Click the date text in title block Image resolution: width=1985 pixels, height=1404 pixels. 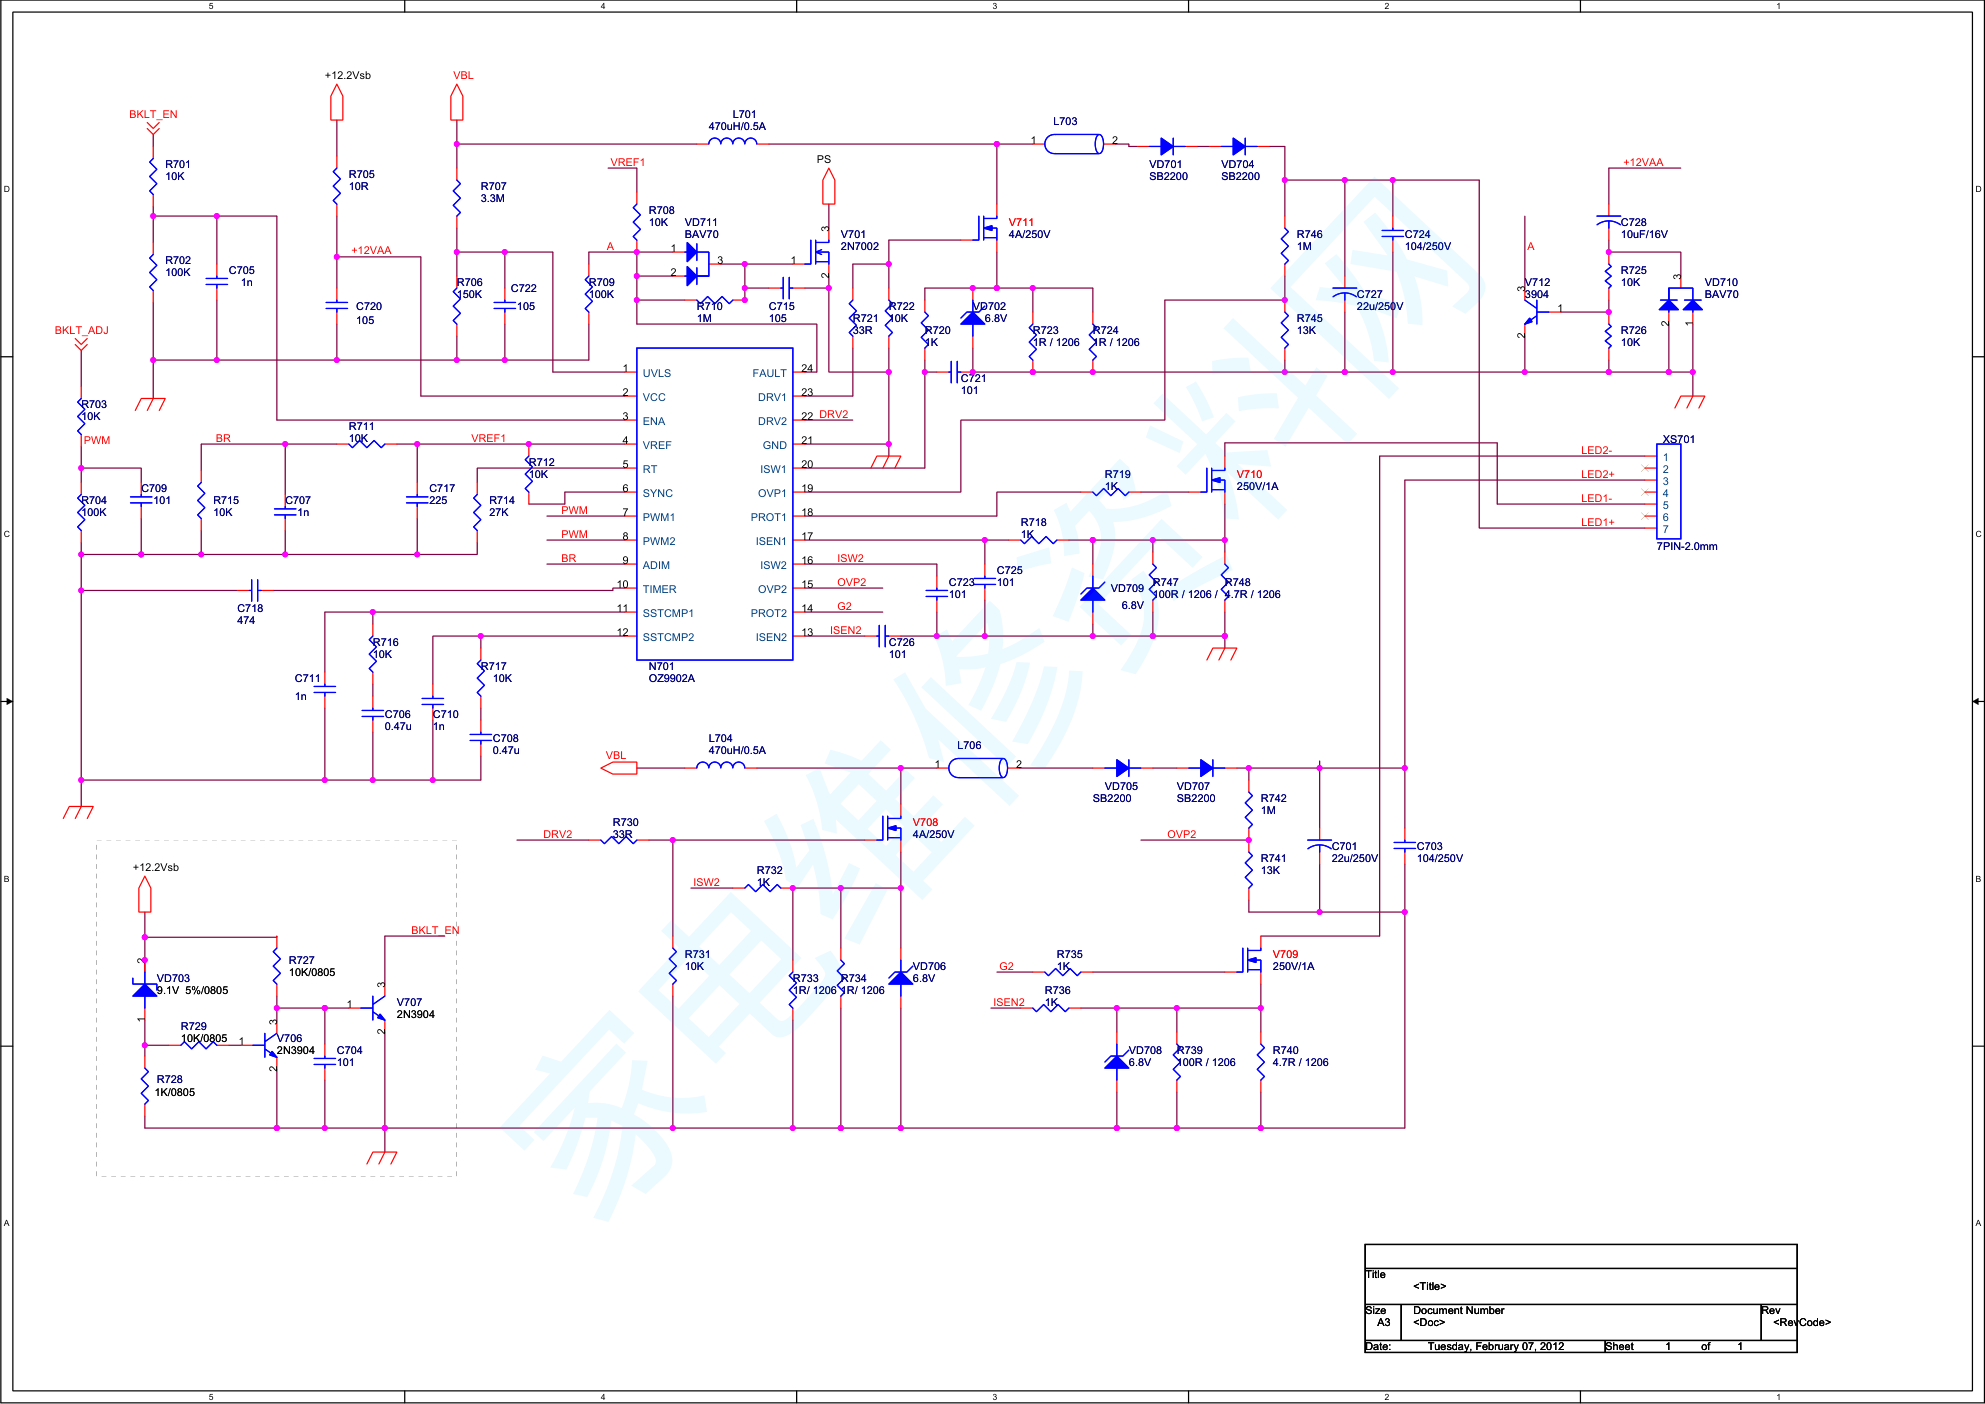[x=1495, y=1346]
